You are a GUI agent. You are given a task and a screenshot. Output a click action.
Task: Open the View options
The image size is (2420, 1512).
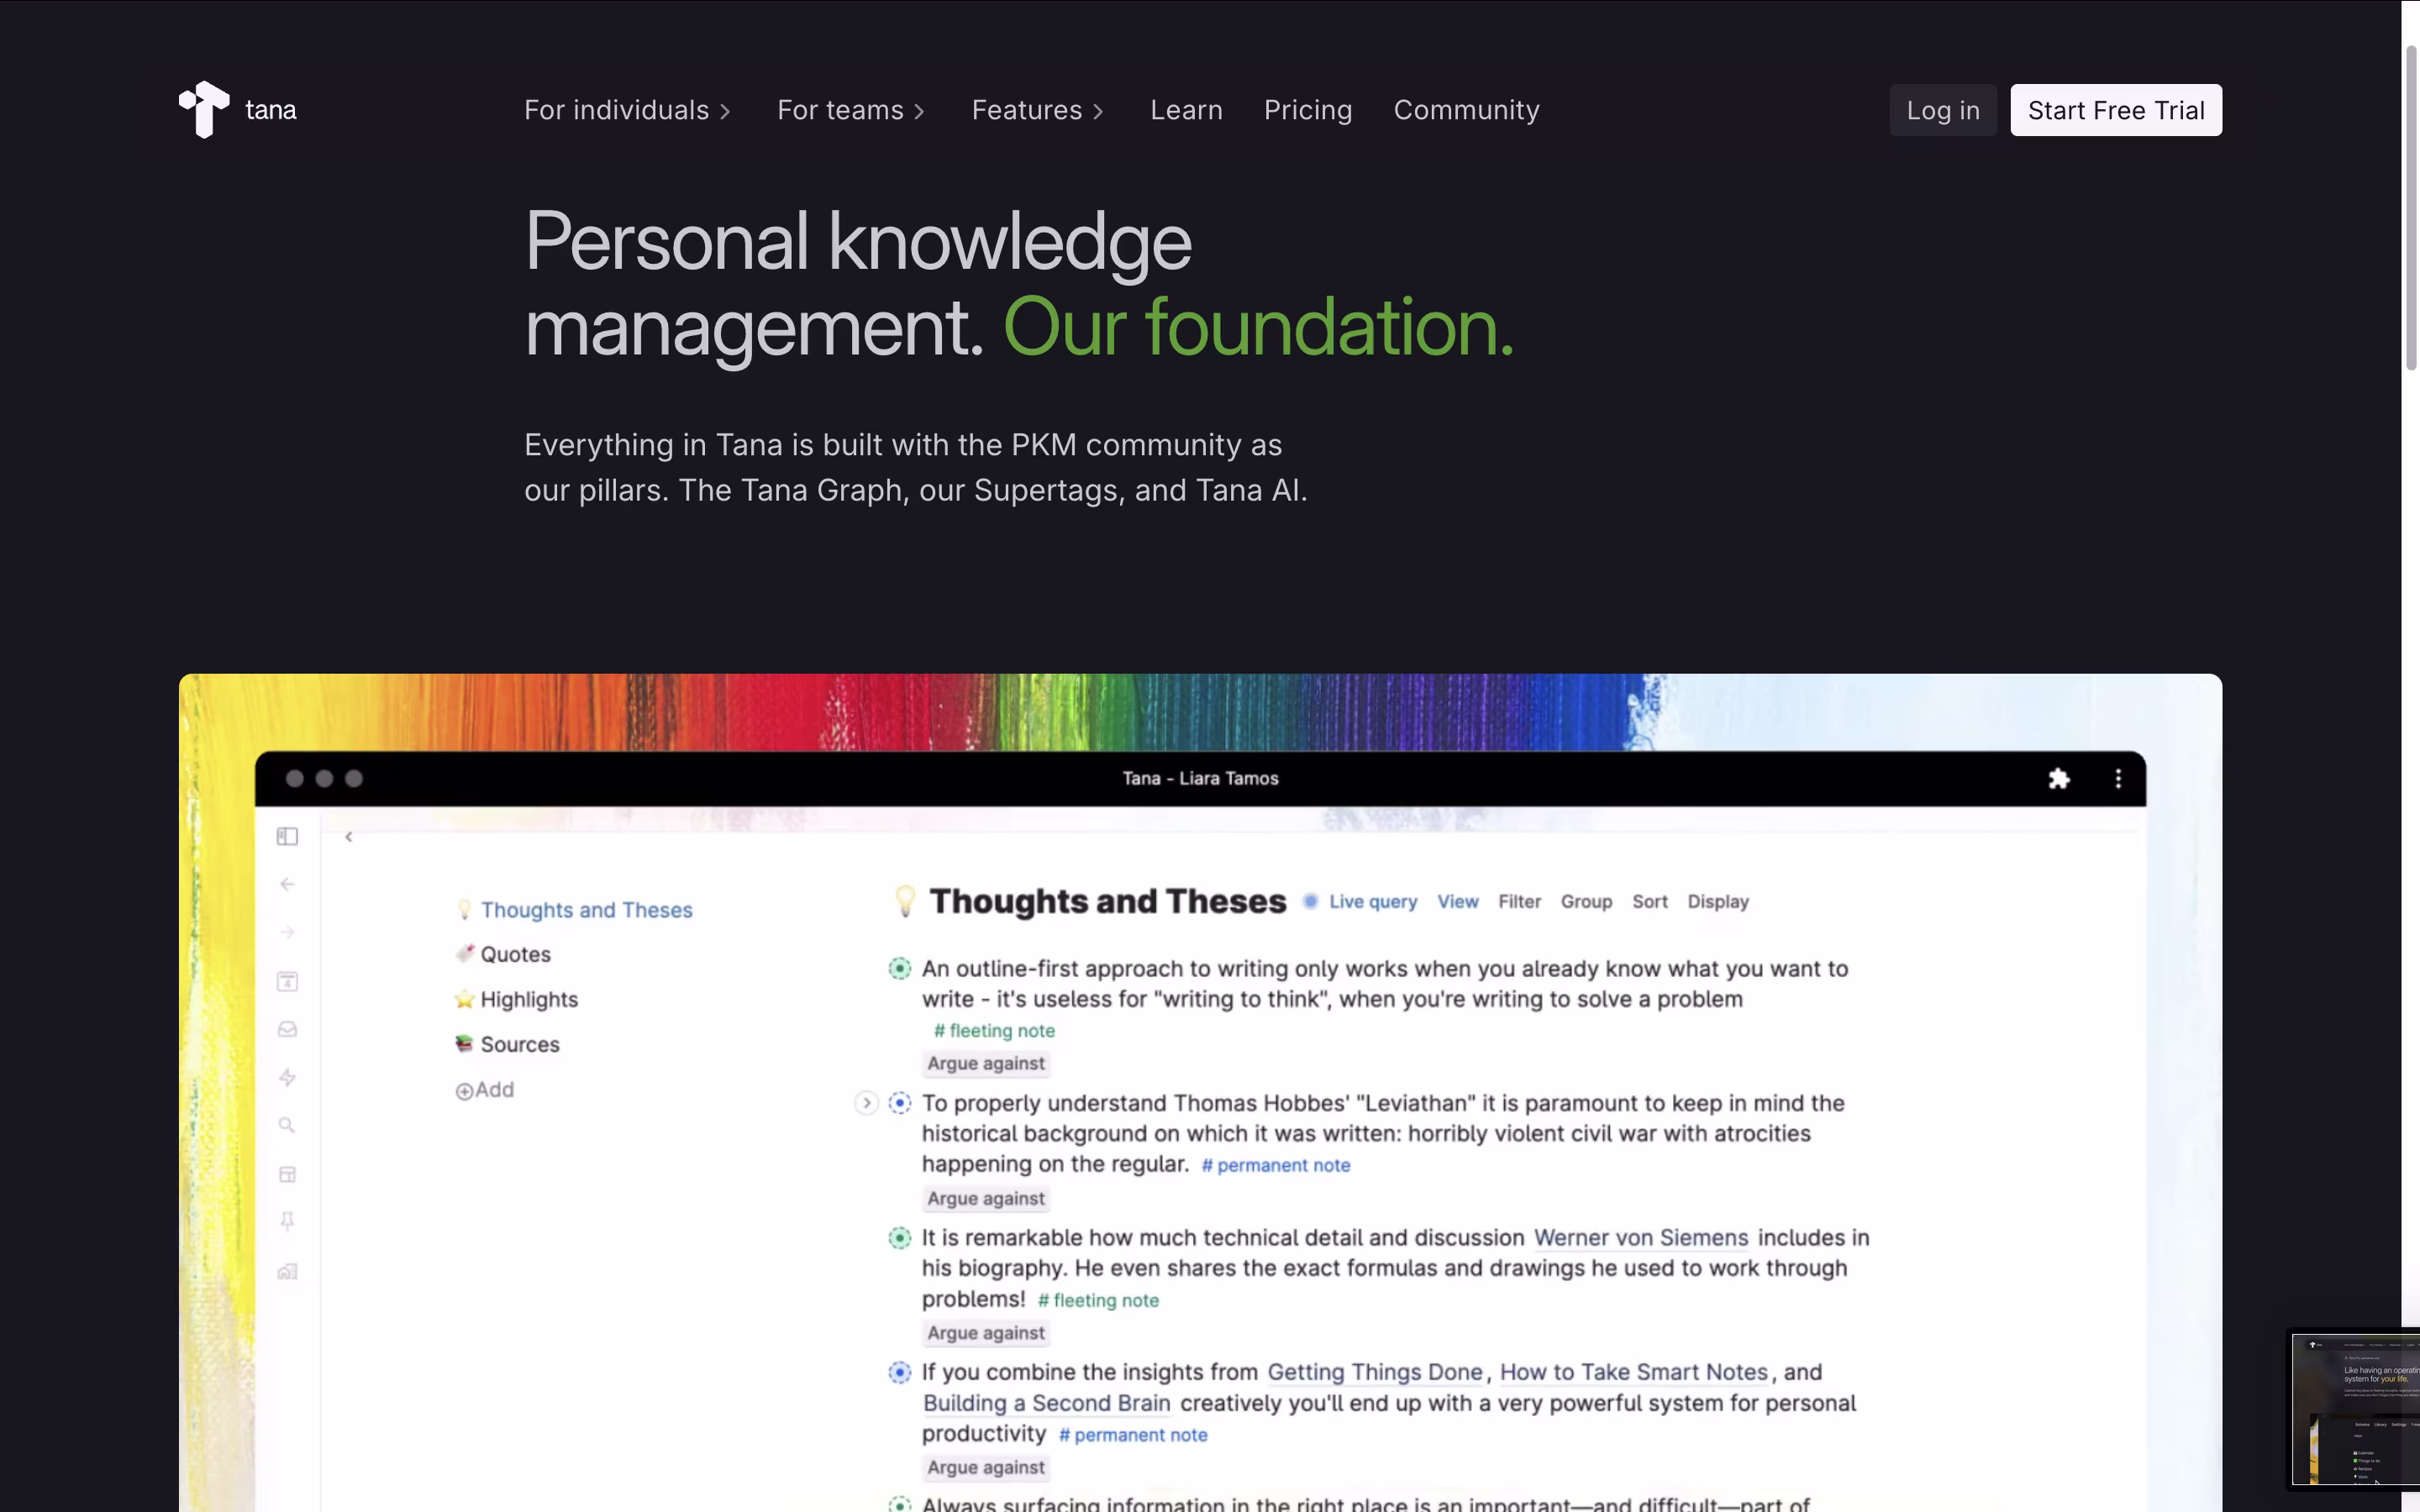[1458, 901]
